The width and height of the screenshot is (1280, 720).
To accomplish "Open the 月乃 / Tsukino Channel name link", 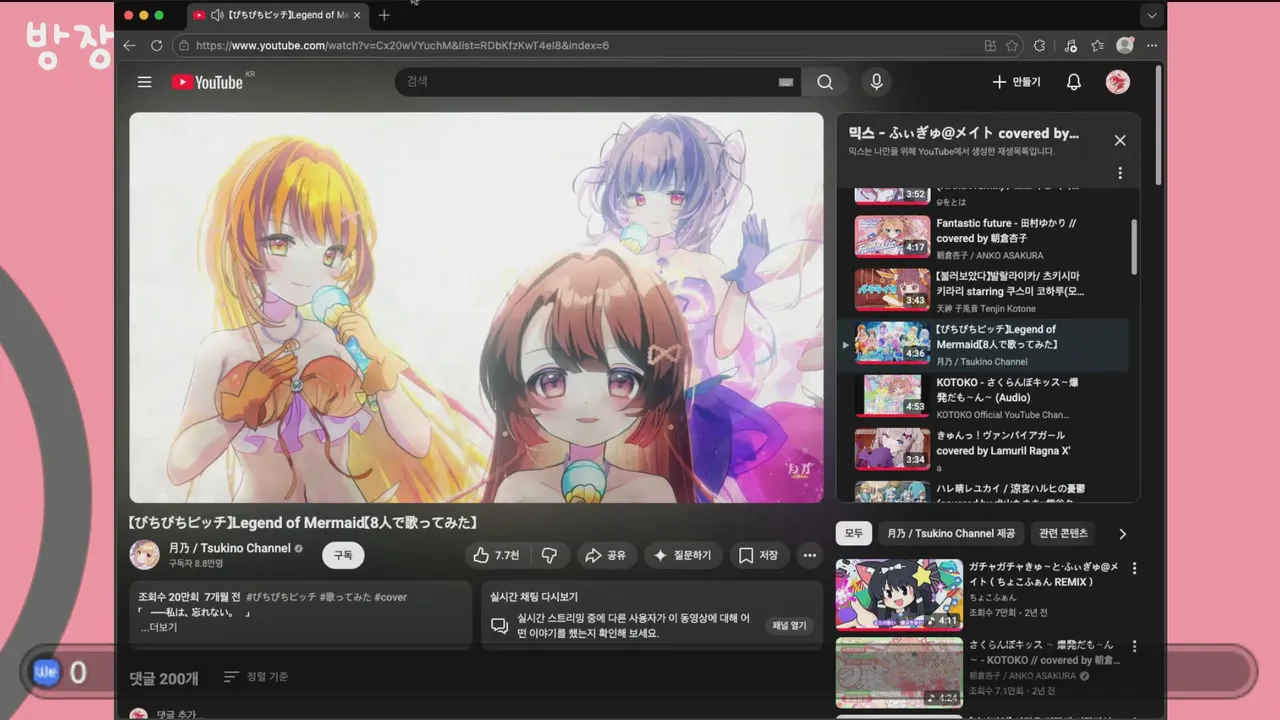I will tap(229, 548).
